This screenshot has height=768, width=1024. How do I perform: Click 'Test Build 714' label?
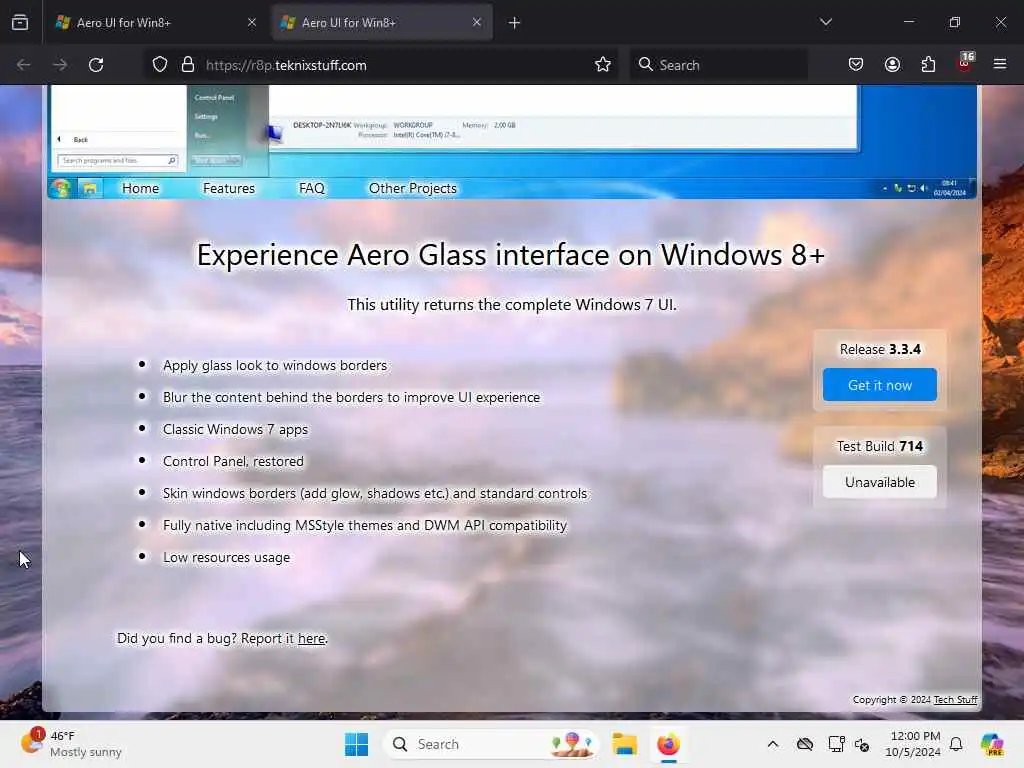tap(880, 446)
